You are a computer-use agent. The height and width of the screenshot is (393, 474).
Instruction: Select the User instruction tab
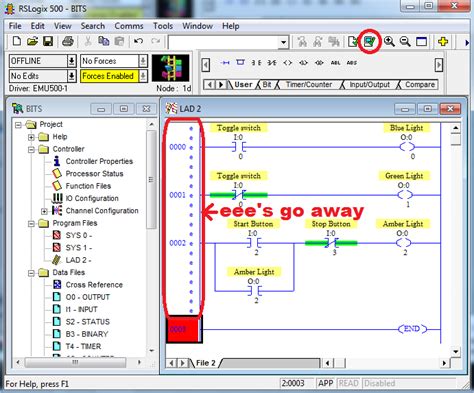click(243, 85)
